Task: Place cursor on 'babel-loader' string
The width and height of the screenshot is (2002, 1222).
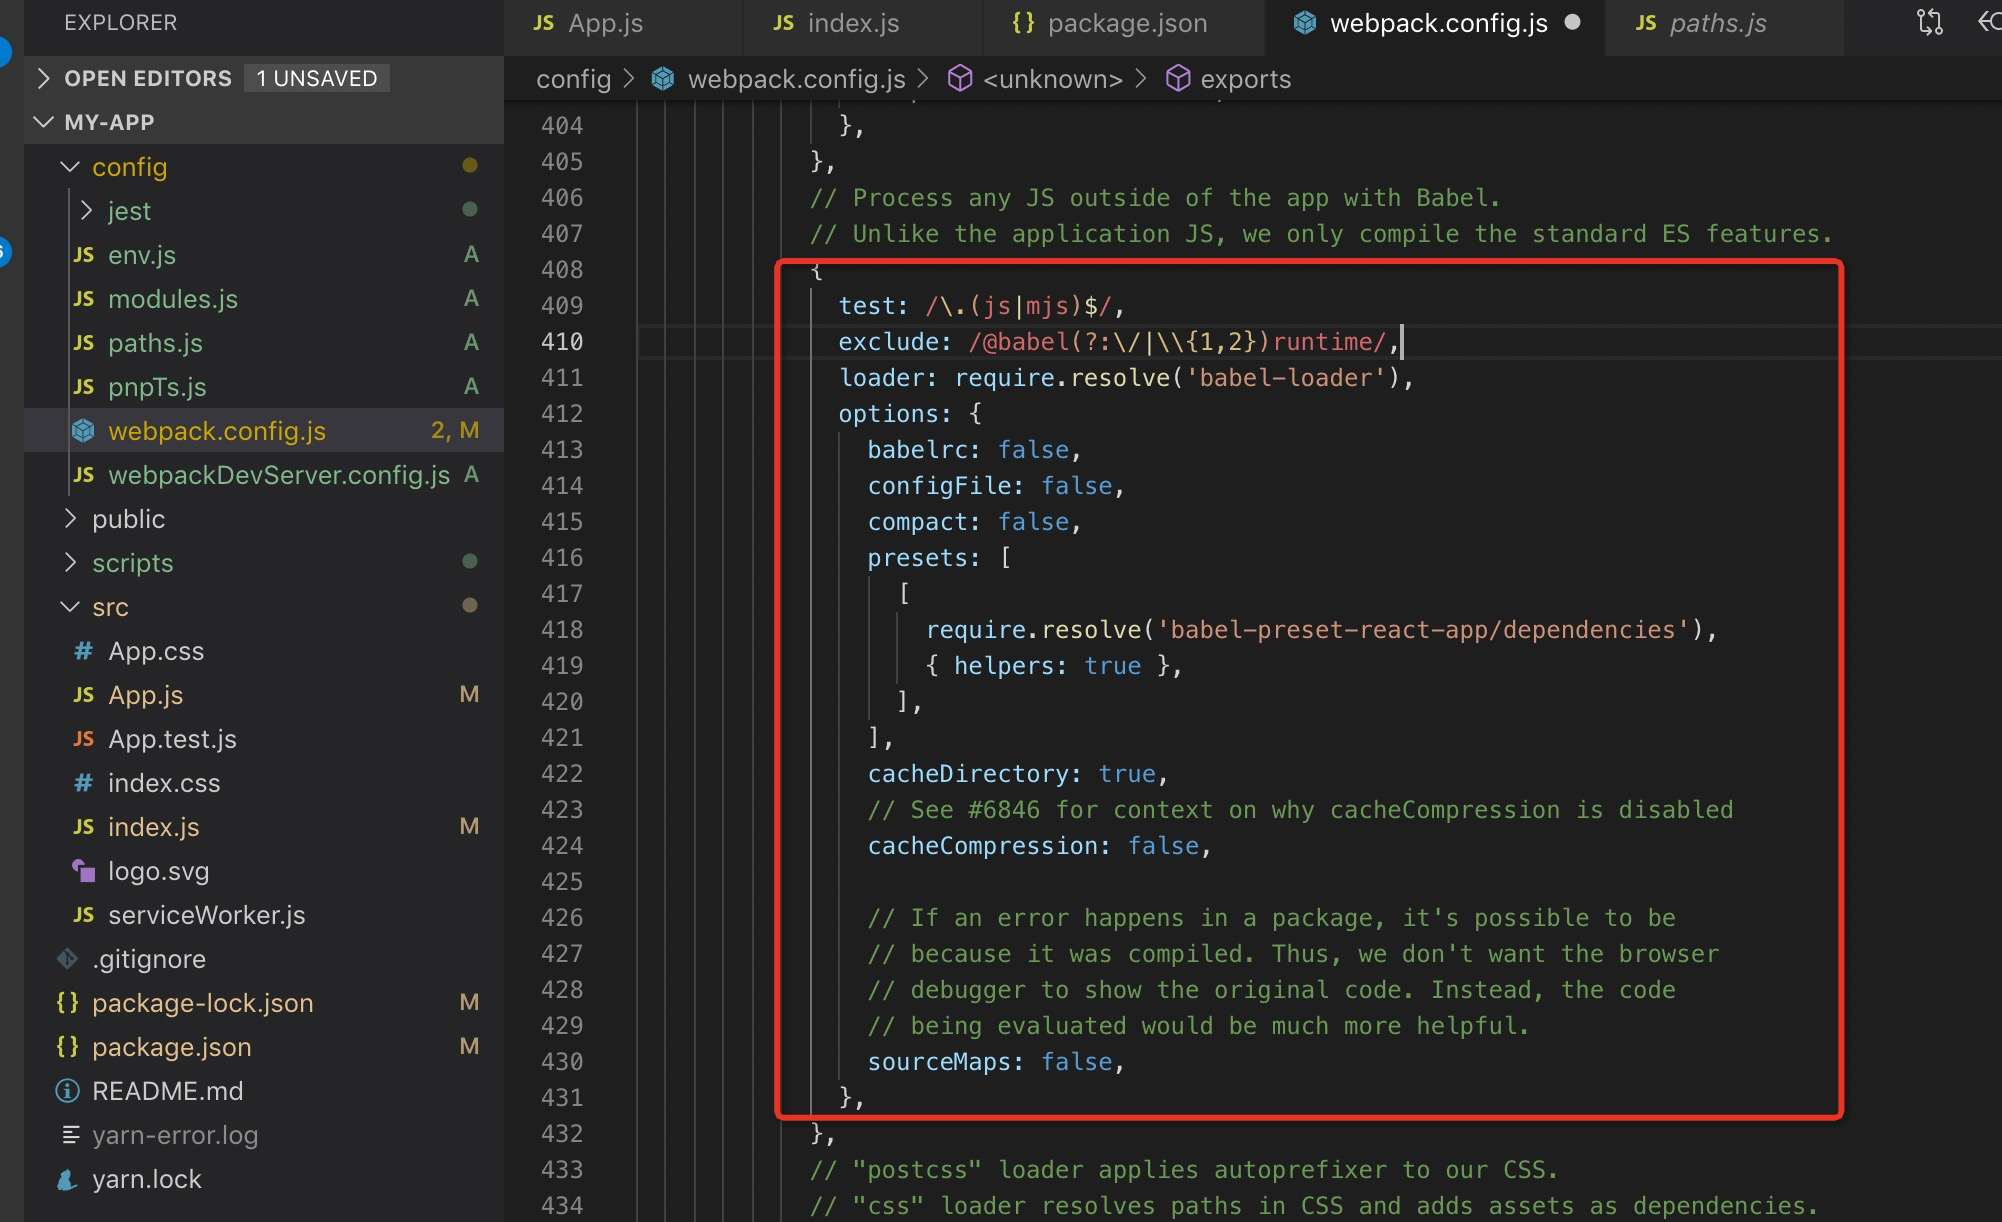Action: pos(1286,378)
